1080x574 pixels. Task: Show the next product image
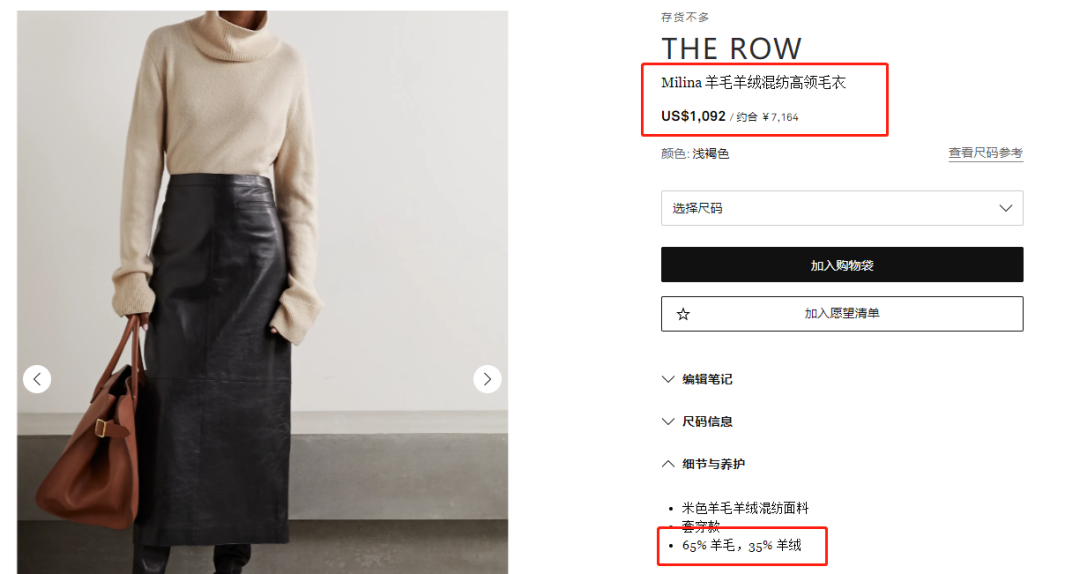487,379
